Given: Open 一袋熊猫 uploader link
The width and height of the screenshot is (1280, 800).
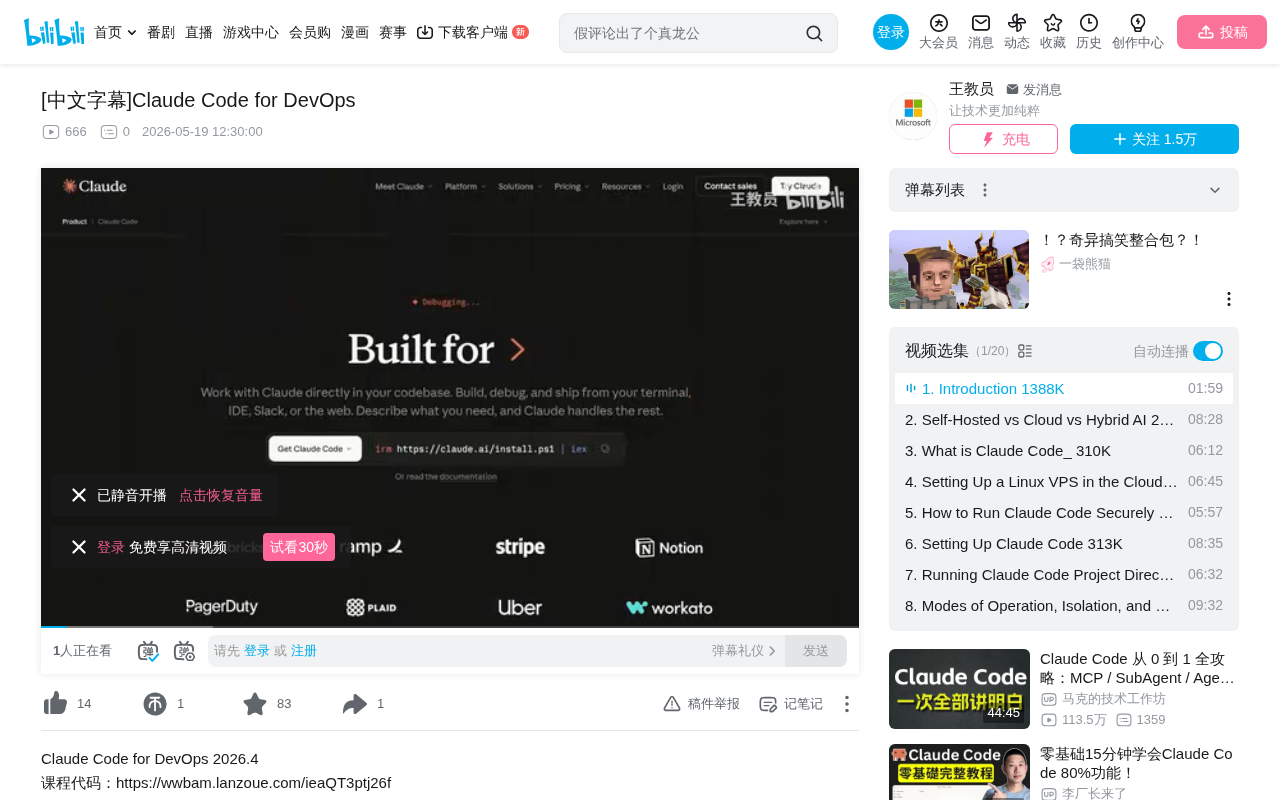Looking at the screenshot, I should (x=1085, y=264).
